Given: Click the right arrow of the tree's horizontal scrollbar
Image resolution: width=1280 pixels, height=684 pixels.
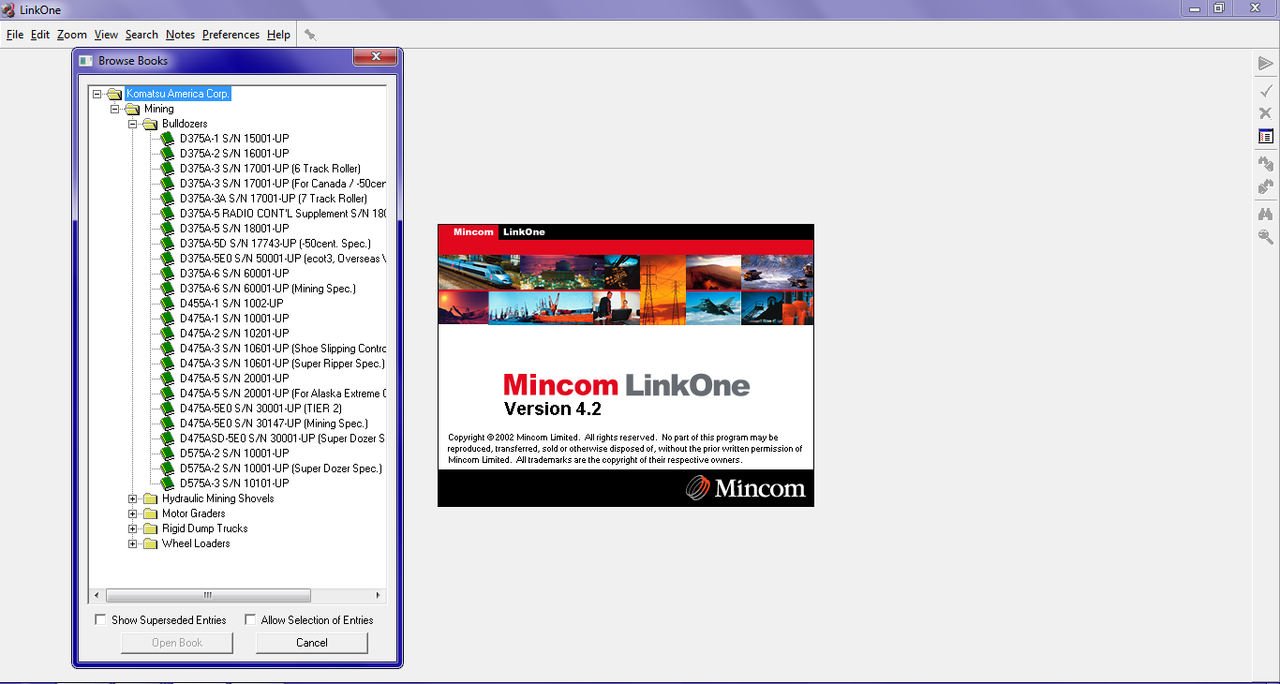Looking at the screenshot, I should pos(378,595).
